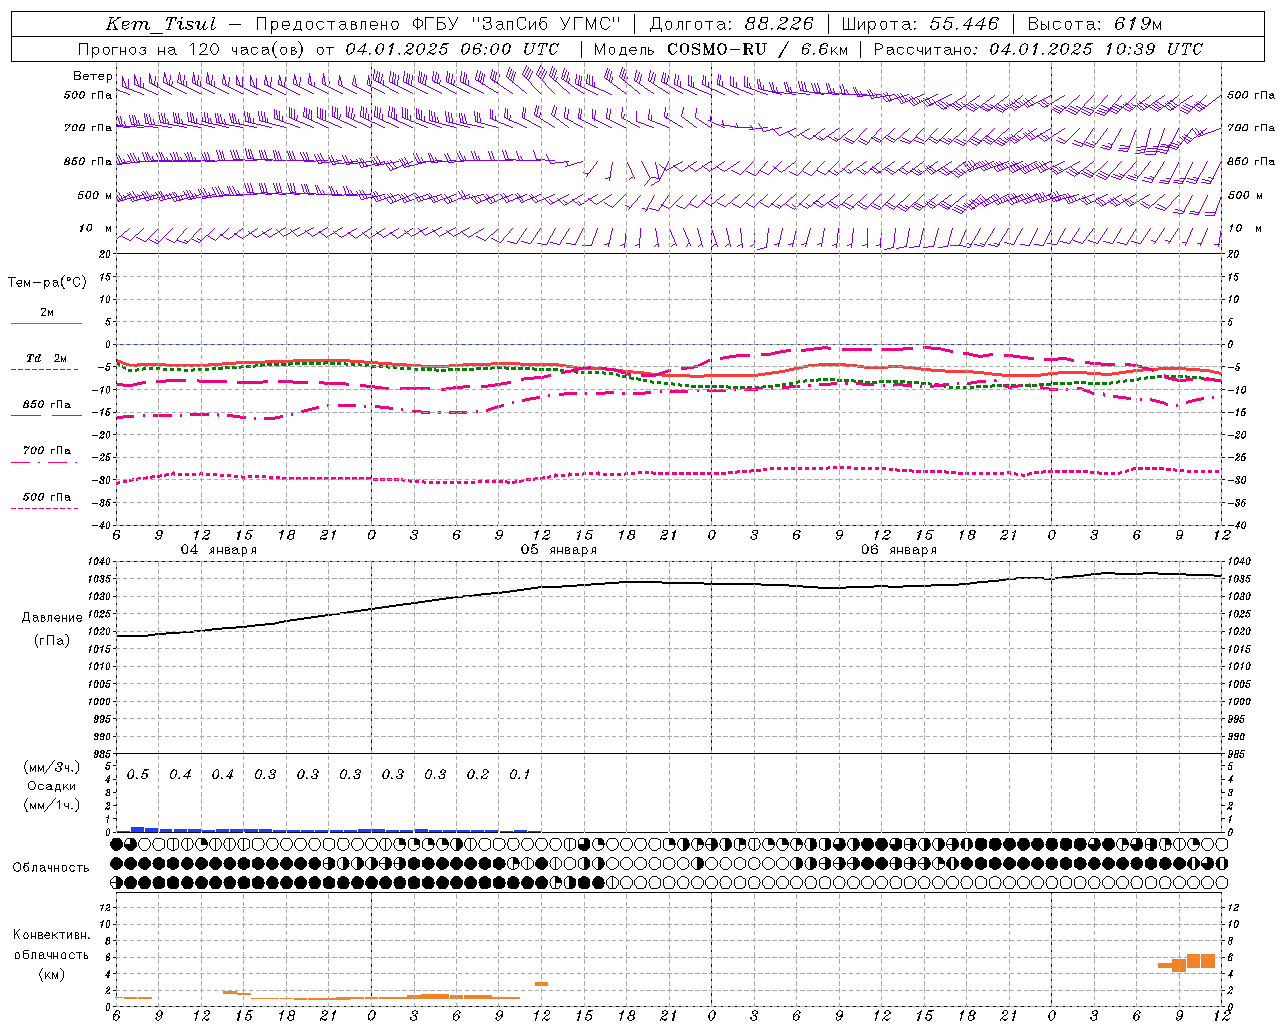Click the orange convective cloud bars near 9–12 h

click(1187, 962)
